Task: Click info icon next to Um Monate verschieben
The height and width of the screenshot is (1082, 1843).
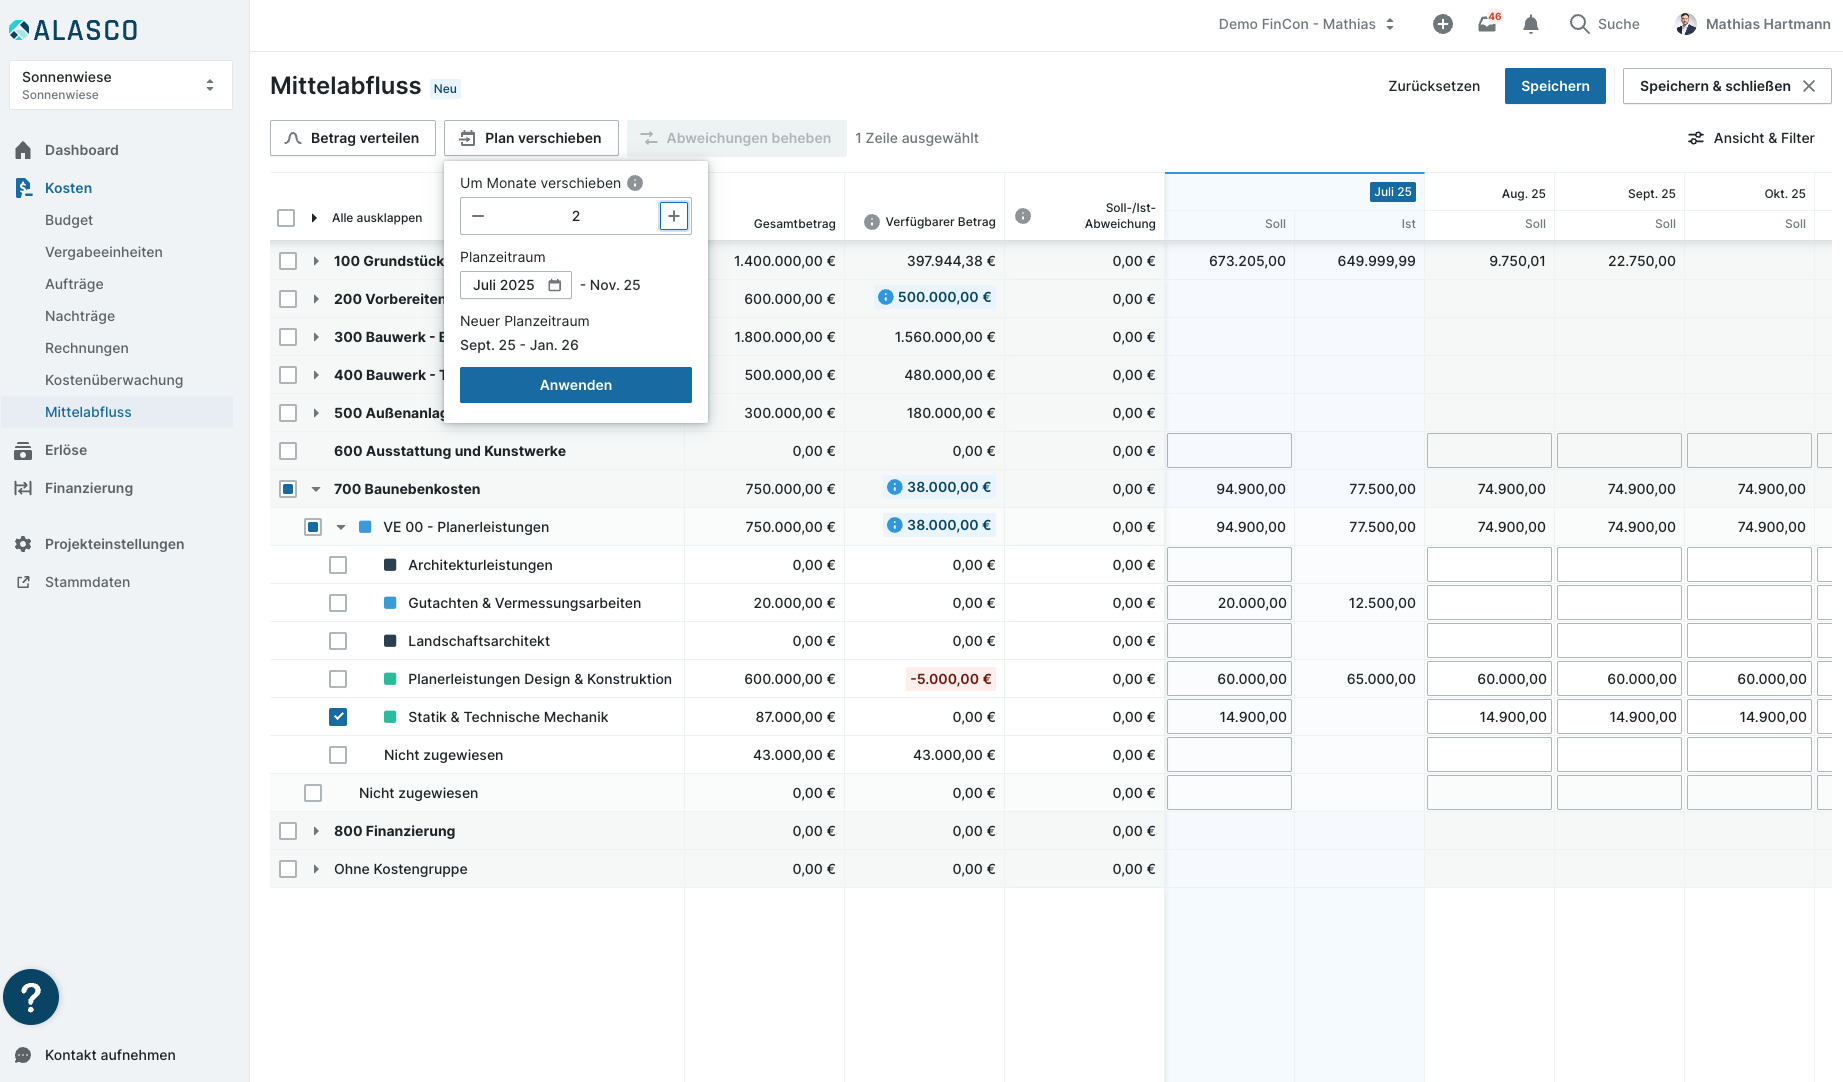Action: click(x=635, y=183)
